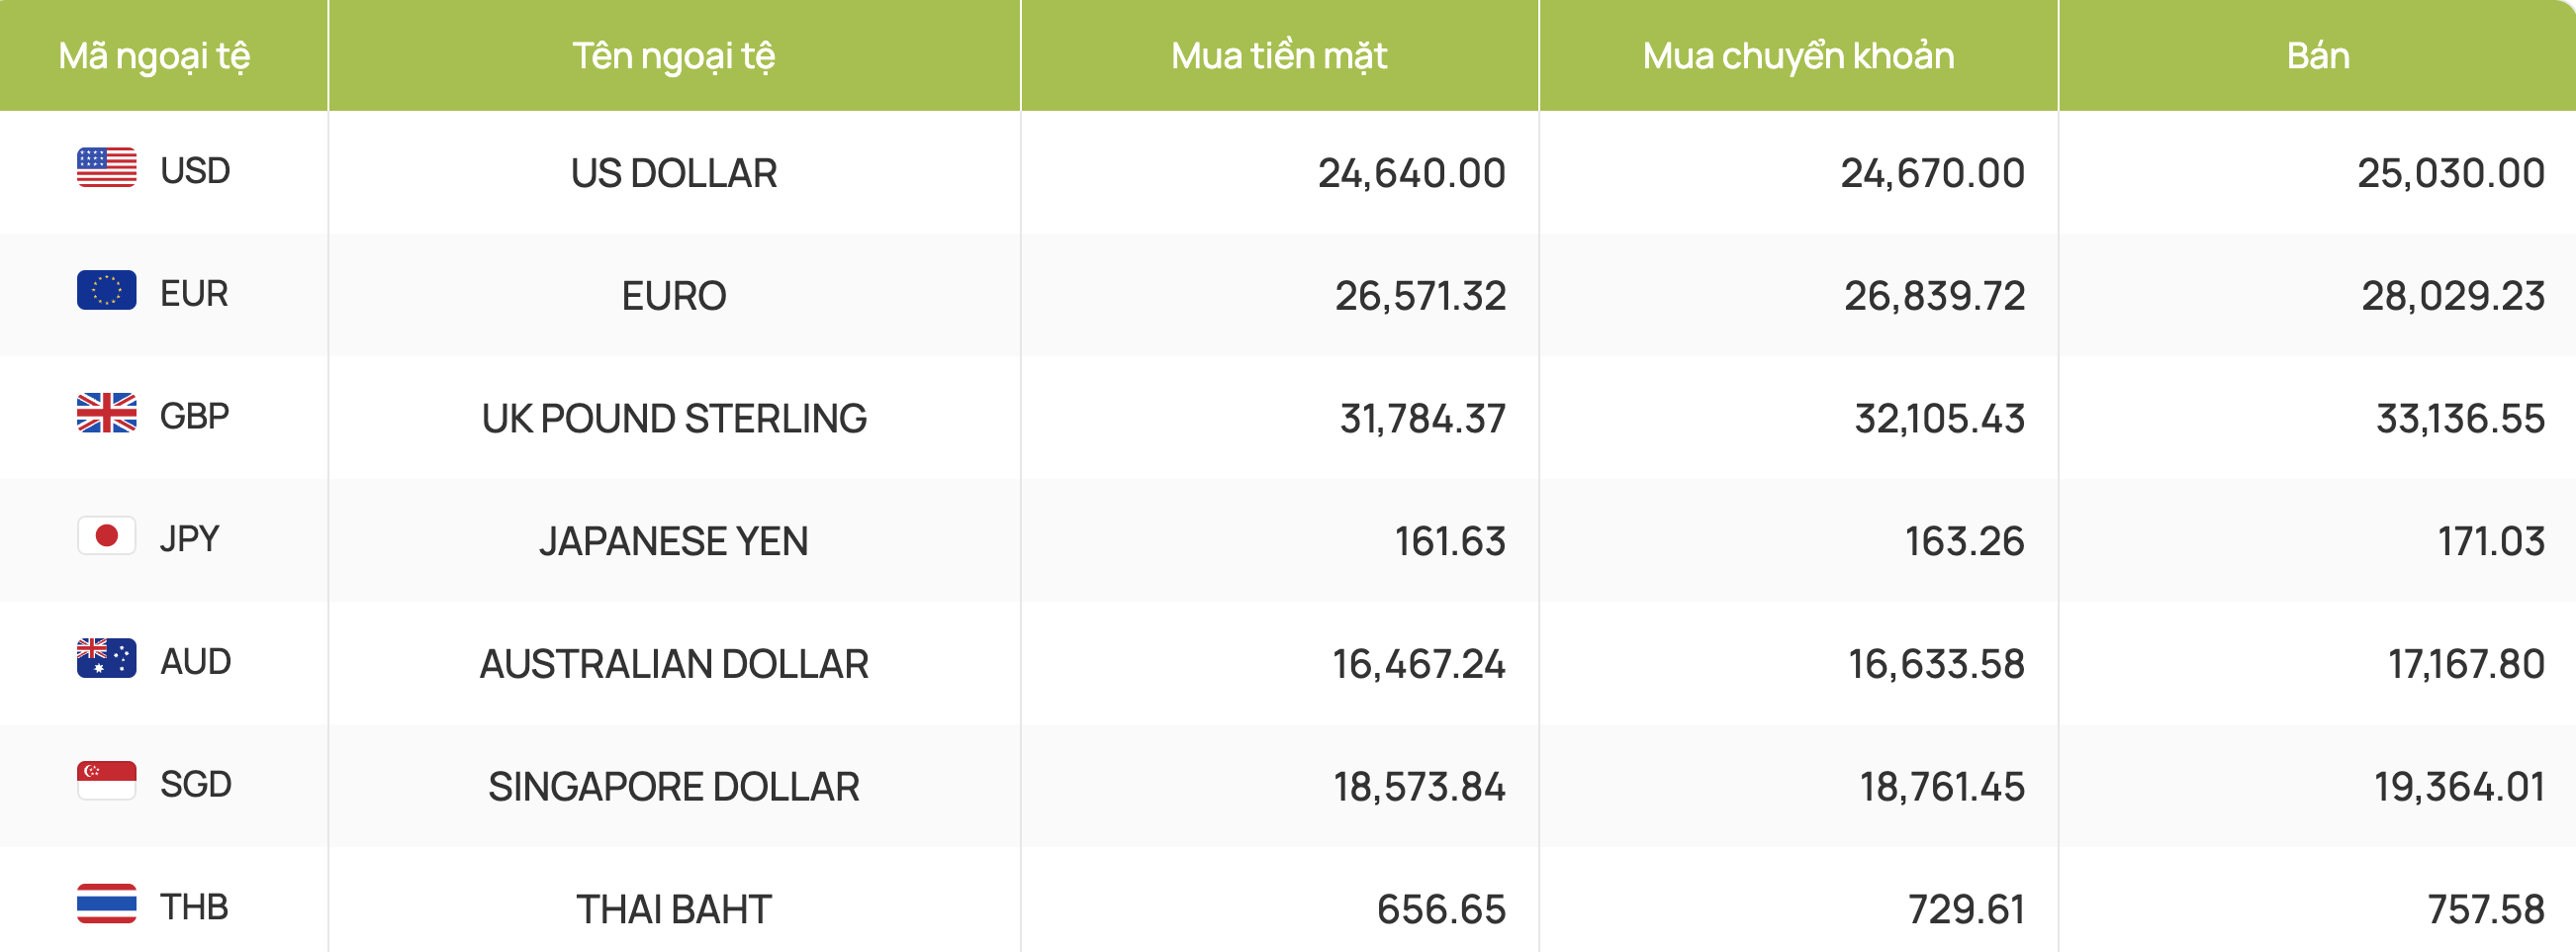
Task: Click the United States flag icon
Action: tap(106, 168)
